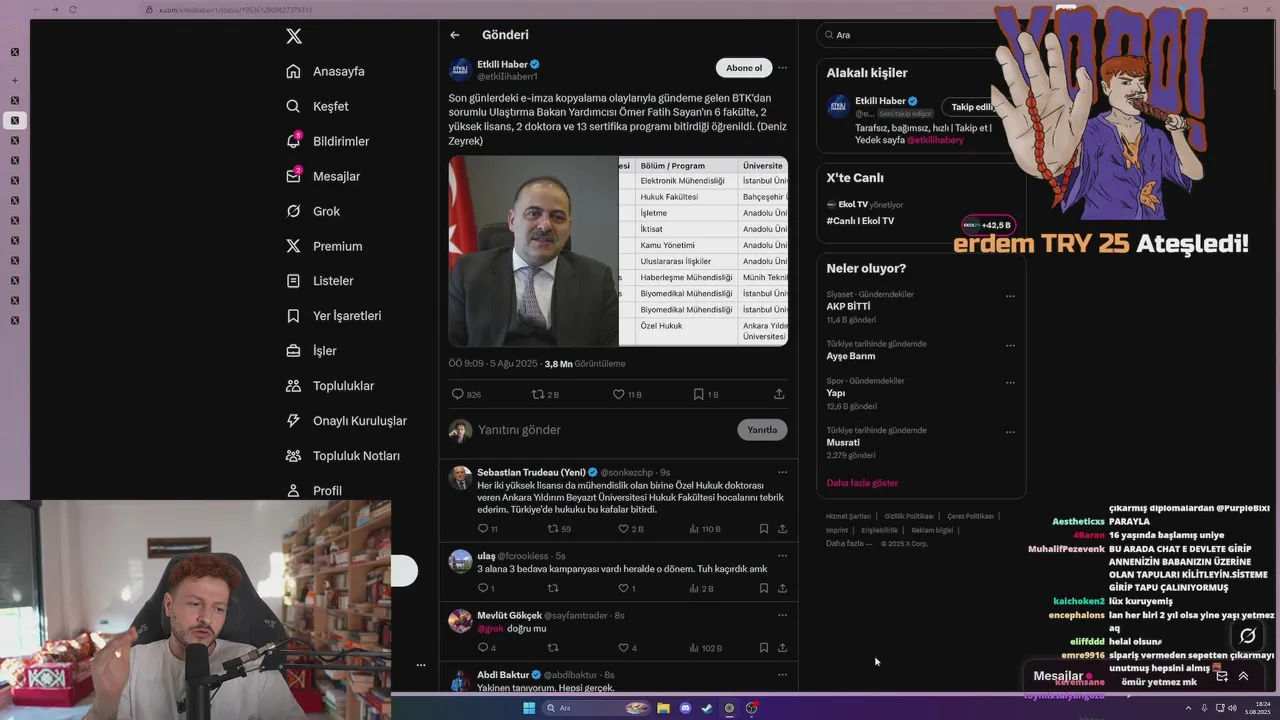Repost the main post (2 B reposts)
This screenshot has height=720, width=1280.
[x=545, y=394]
